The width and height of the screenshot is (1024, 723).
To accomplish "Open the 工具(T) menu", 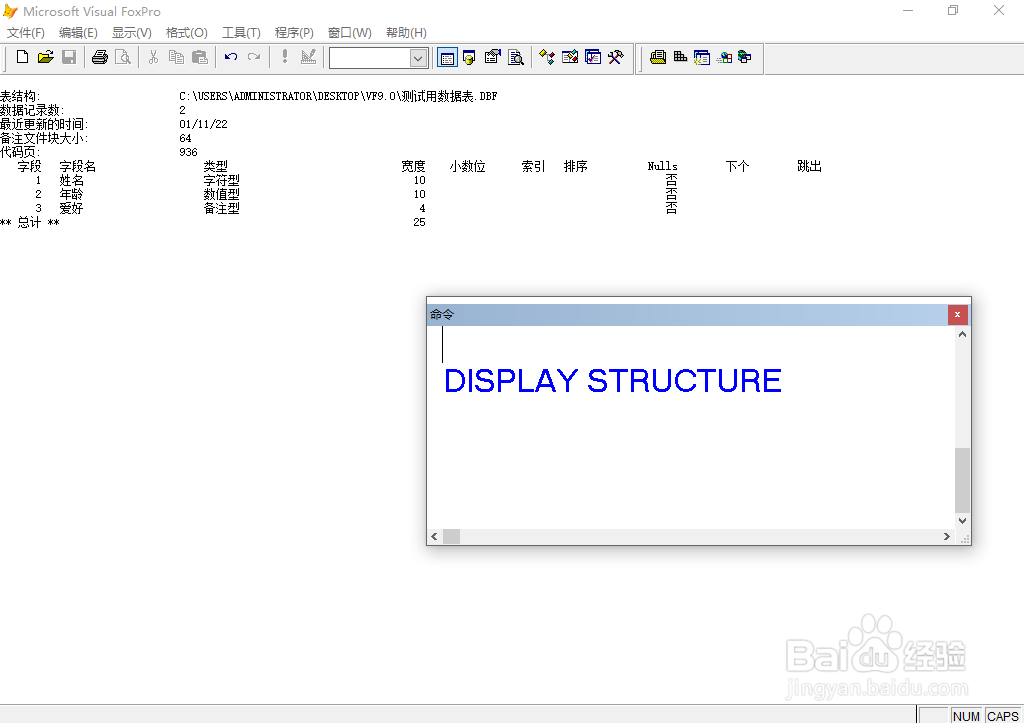I will [241, 33].
